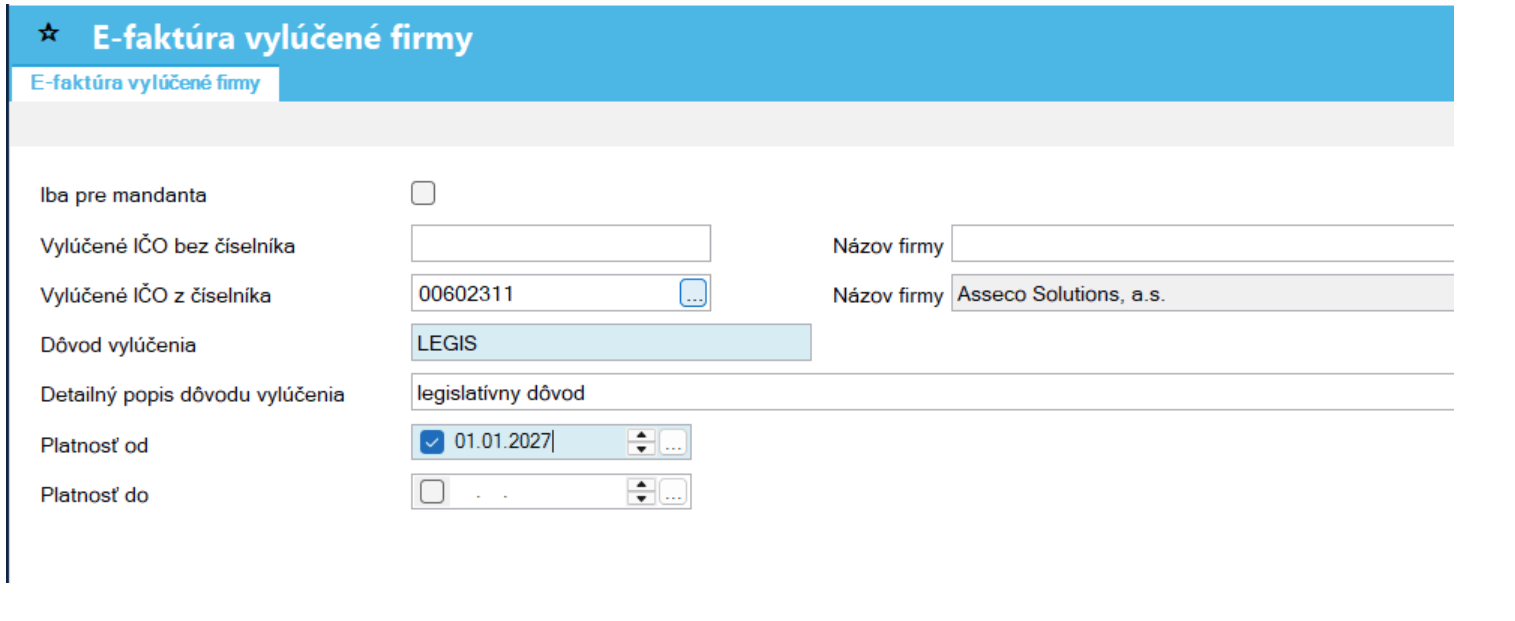
Task: Decrease Platnosť od date with down arrow
Action: tap(641, 449)
